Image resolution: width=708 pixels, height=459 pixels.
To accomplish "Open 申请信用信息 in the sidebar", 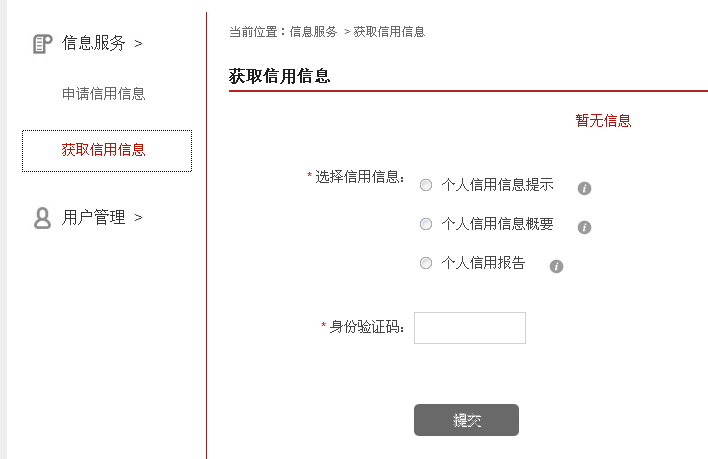I will [x=104, y=94].
